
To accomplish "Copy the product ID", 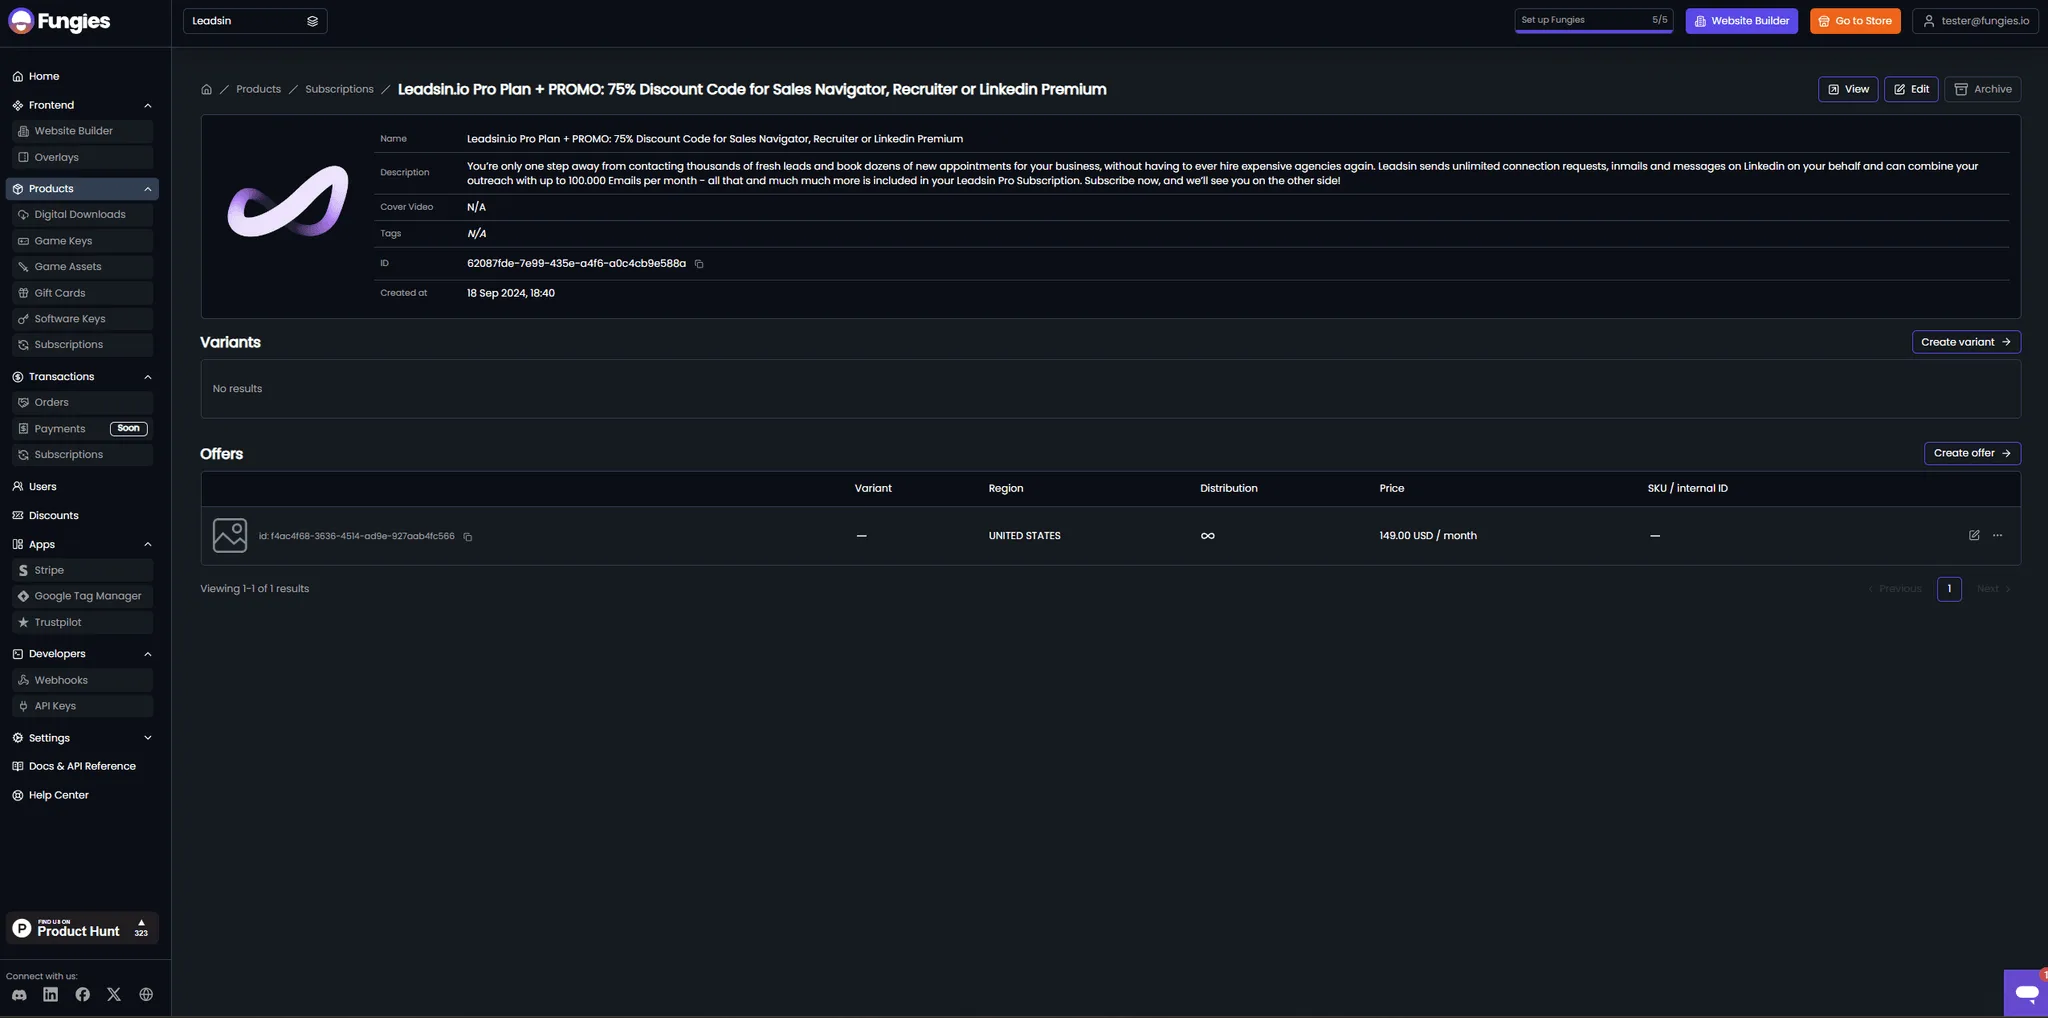I will tap(699, 264).
